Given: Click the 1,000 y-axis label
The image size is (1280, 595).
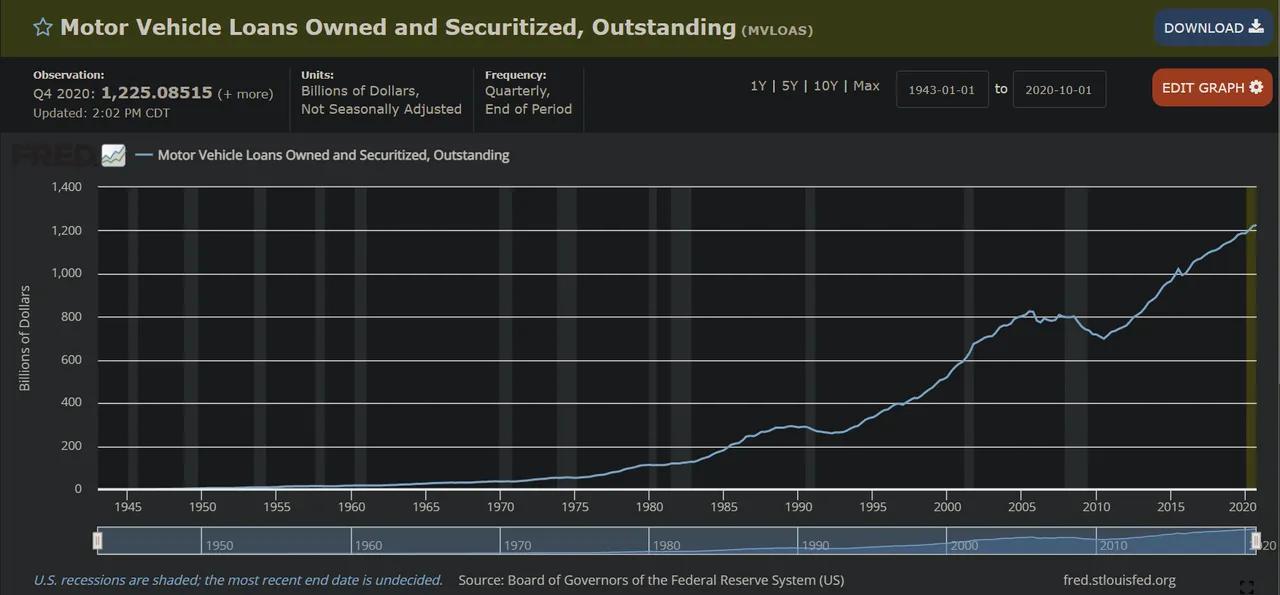Looking at the screenshot, I should click(x=68, y=273).
